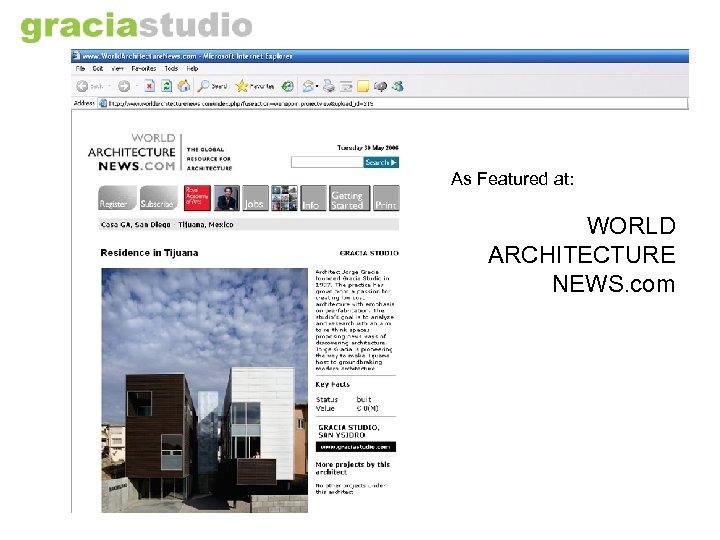Click 'GRACIA STUDIO, SAN YSIDRO' text
This screenshot has width=720, height=540.
(x=349, y=431)
